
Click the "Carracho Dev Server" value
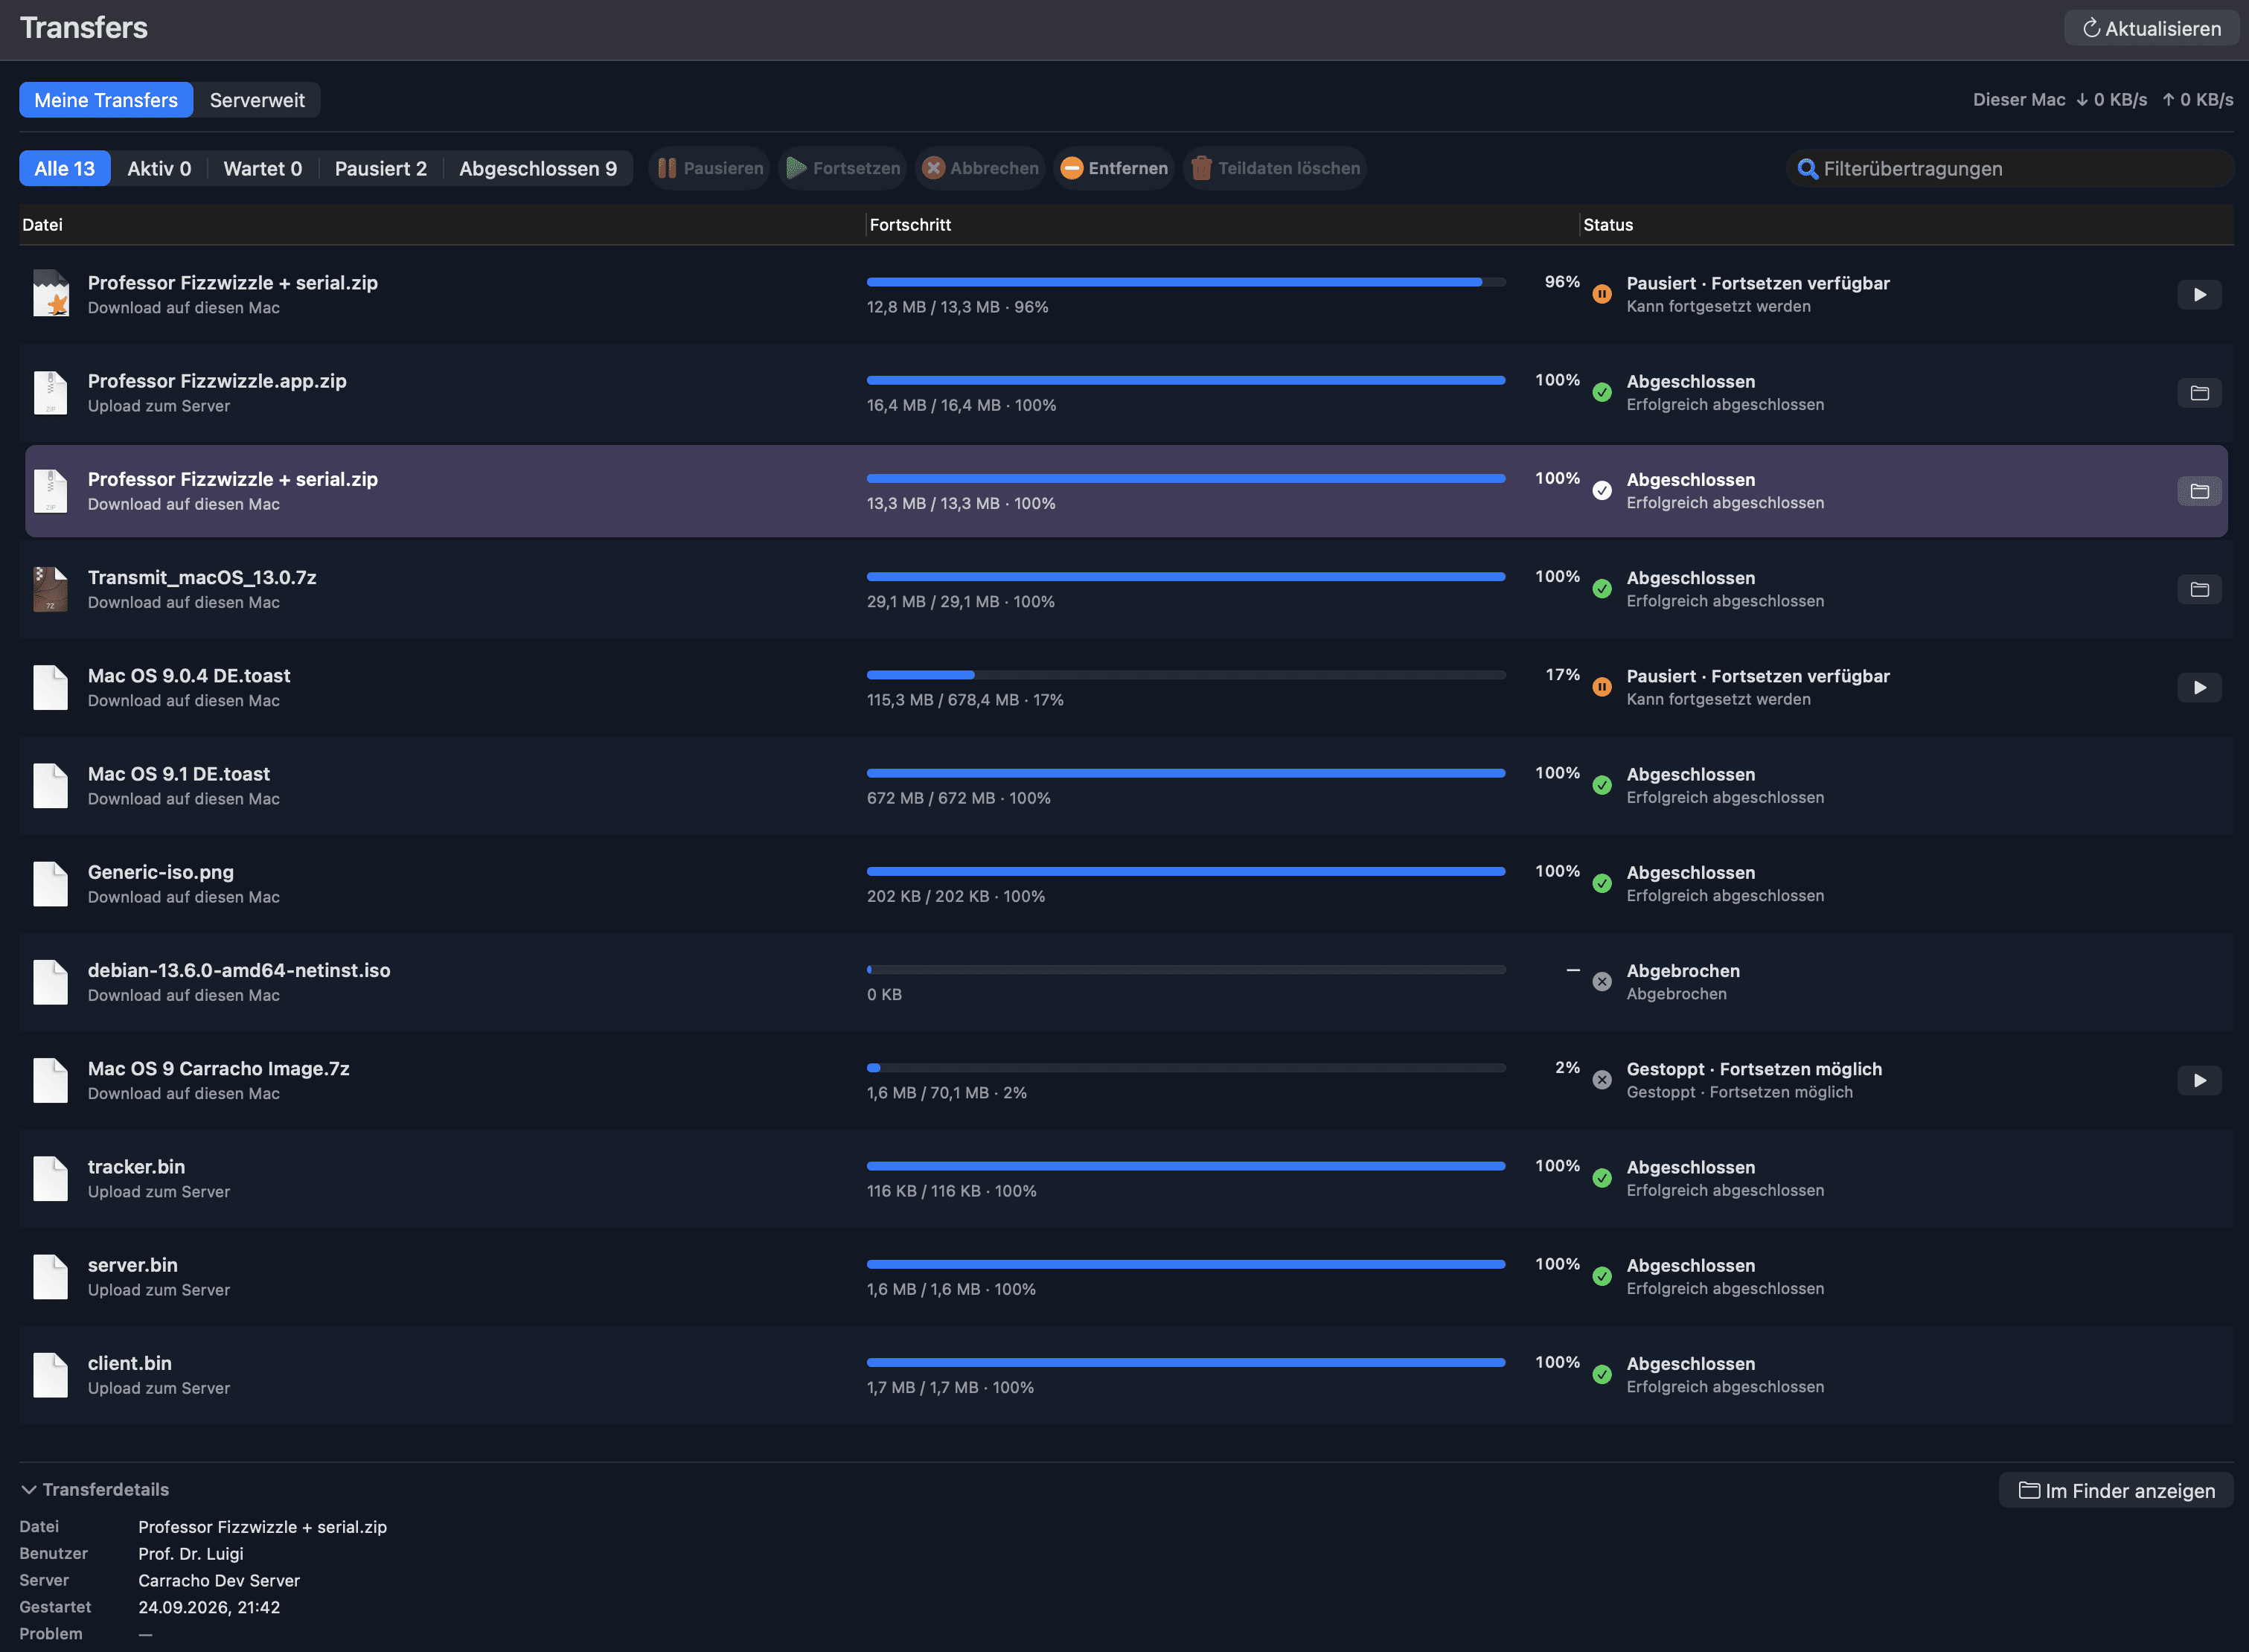pos(219,1581)
